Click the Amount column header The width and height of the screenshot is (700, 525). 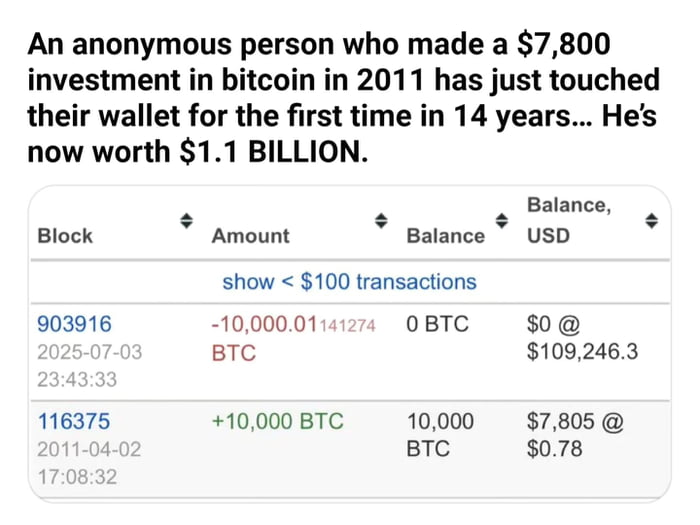[250, 236]
